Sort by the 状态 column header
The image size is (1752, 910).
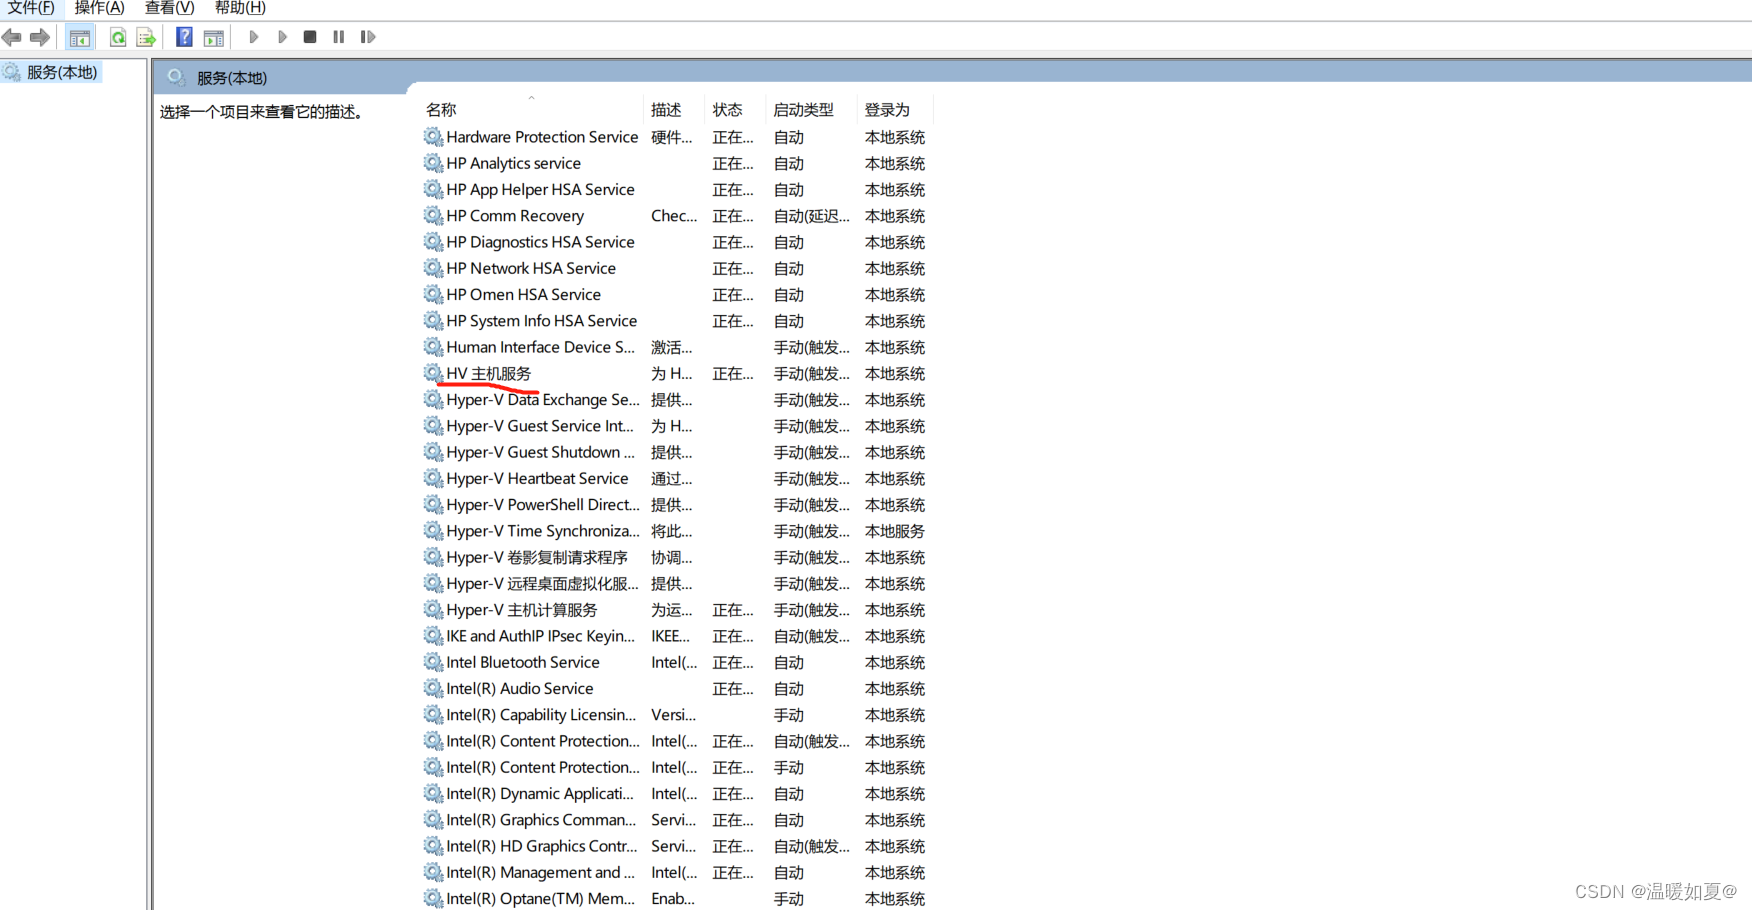pos(727,110)
